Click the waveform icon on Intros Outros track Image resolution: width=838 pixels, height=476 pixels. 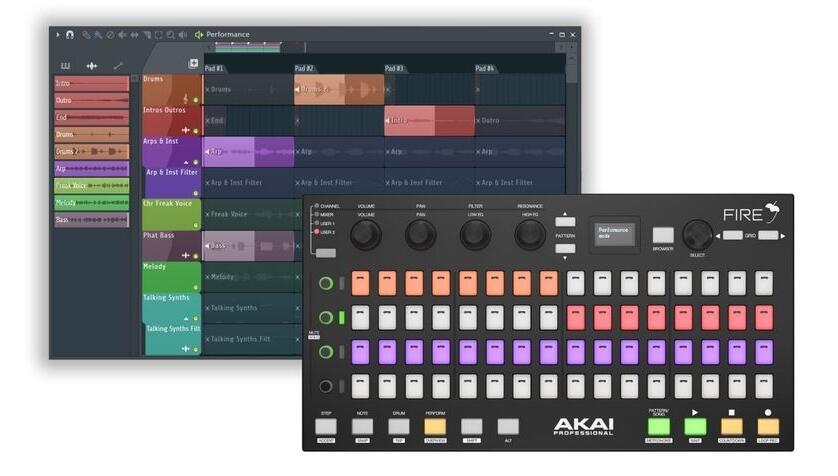[x=185, y=130]
